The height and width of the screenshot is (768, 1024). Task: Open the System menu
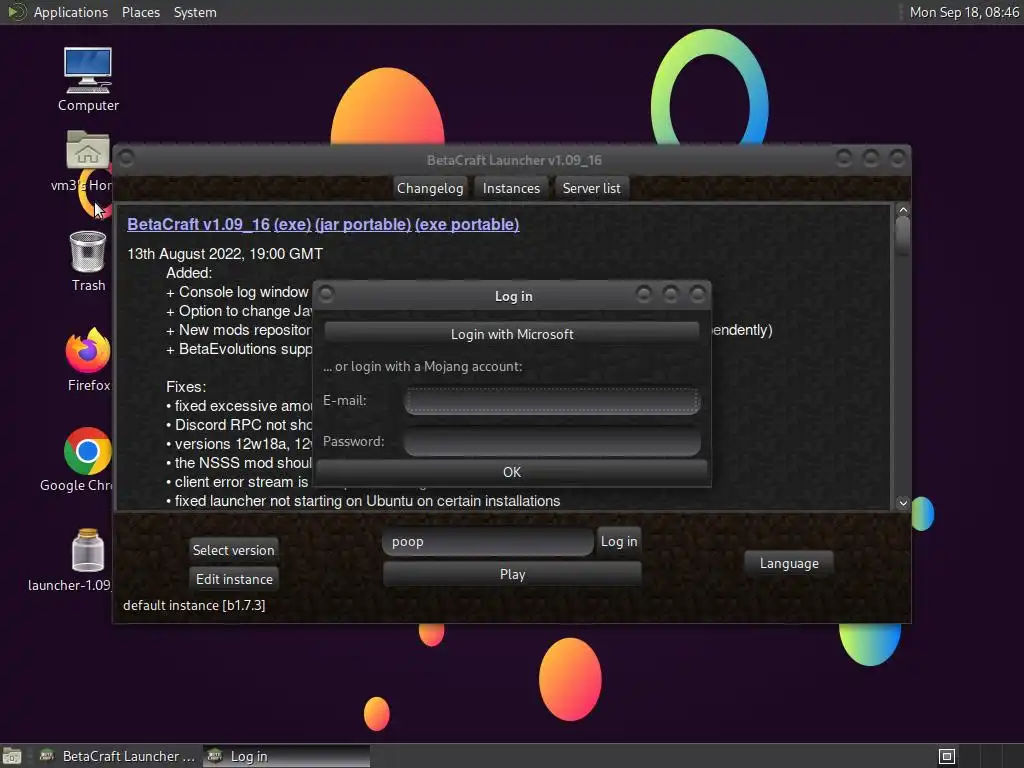[x=195, y=12]
